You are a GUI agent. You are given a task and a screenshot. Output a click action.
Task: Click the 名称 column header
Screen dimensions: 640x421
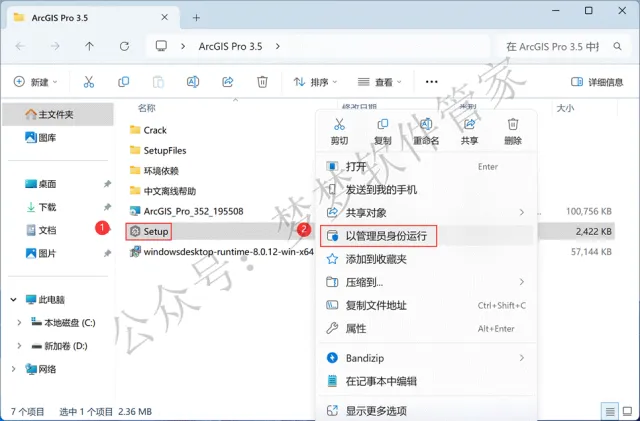pos(147,108)
